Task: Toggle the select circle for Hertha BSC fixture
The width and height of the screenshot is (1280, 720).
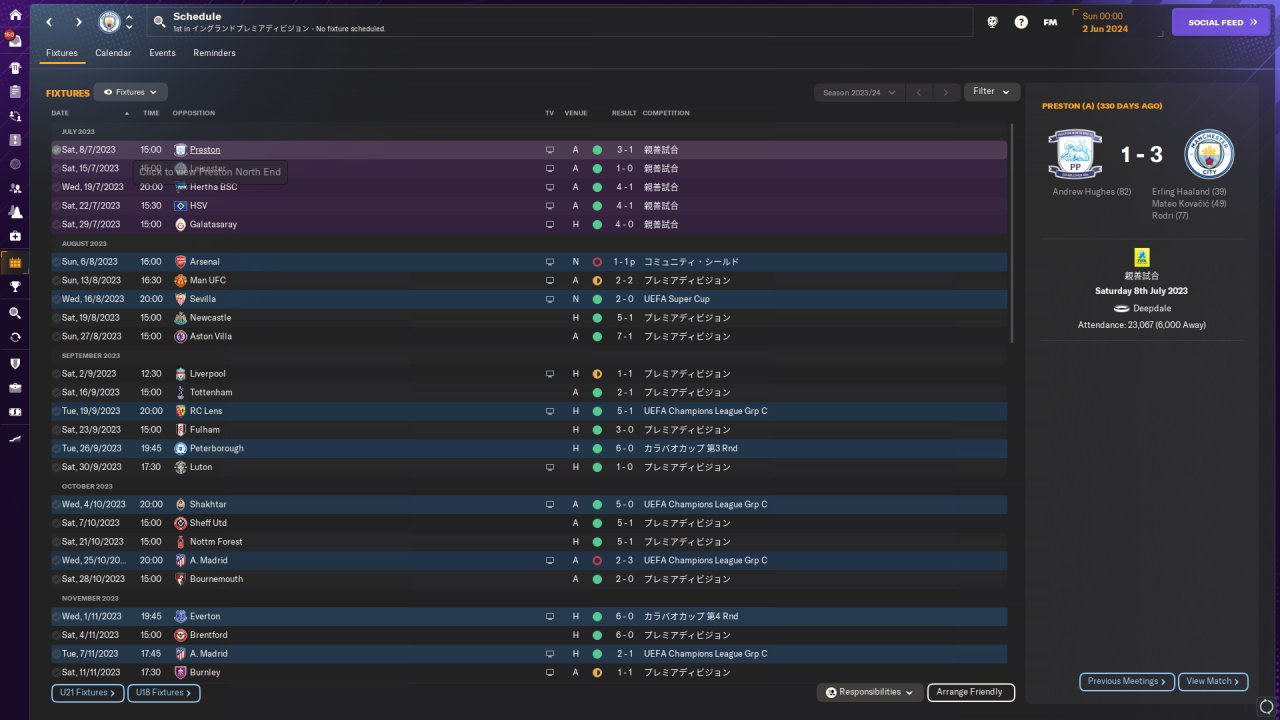Action: [x=56, y=187]
